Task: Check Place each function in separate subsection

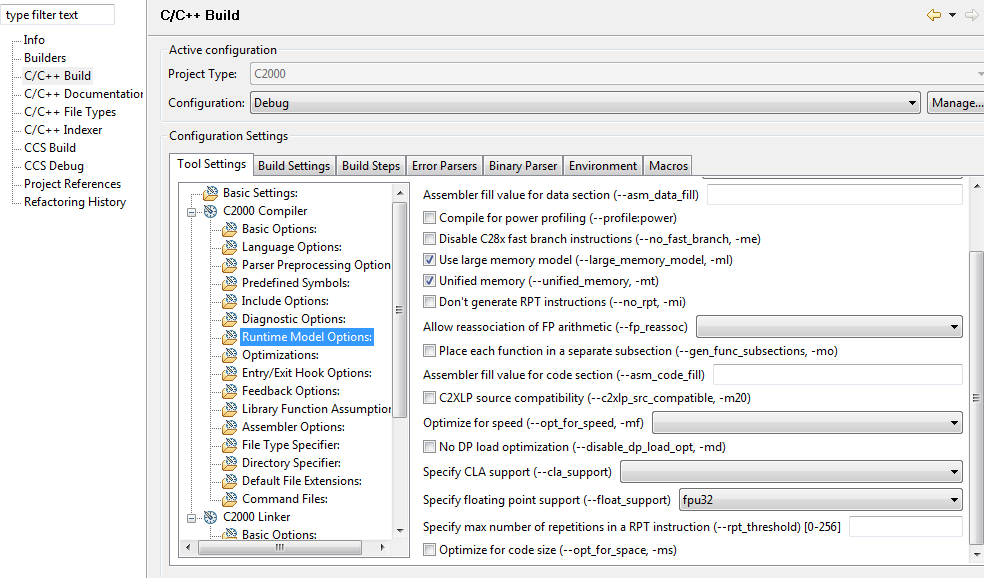Action: (x=429, y=351)
